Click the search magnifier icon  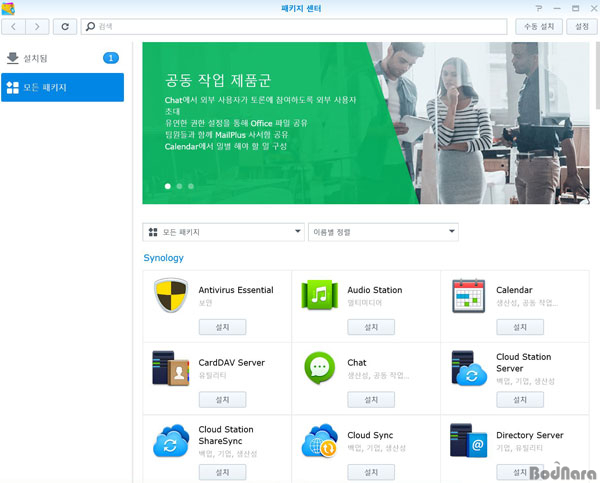click(90, 26)
